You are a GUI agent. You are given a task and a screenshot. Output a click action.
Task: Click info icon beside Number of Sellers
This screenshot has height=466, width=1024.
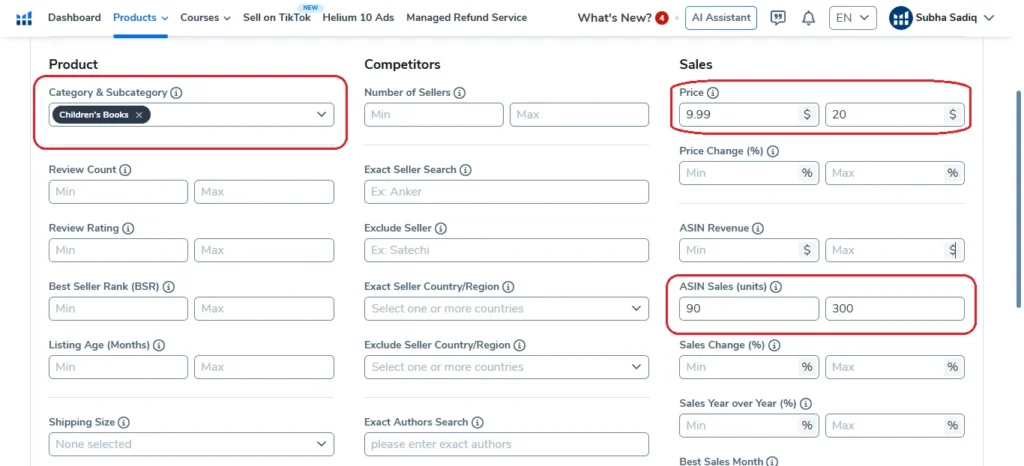459,93
